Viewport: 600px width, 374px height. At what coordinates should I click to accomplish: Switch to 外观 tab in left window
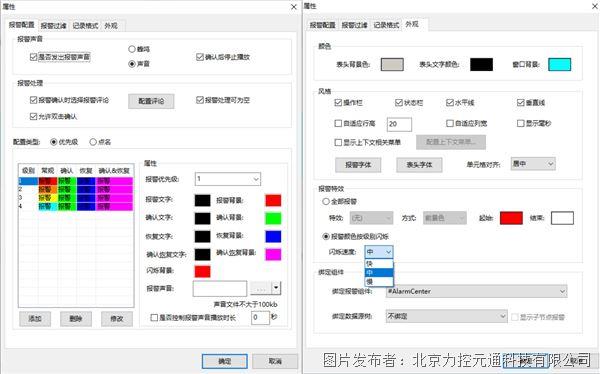tap(111, 26)
